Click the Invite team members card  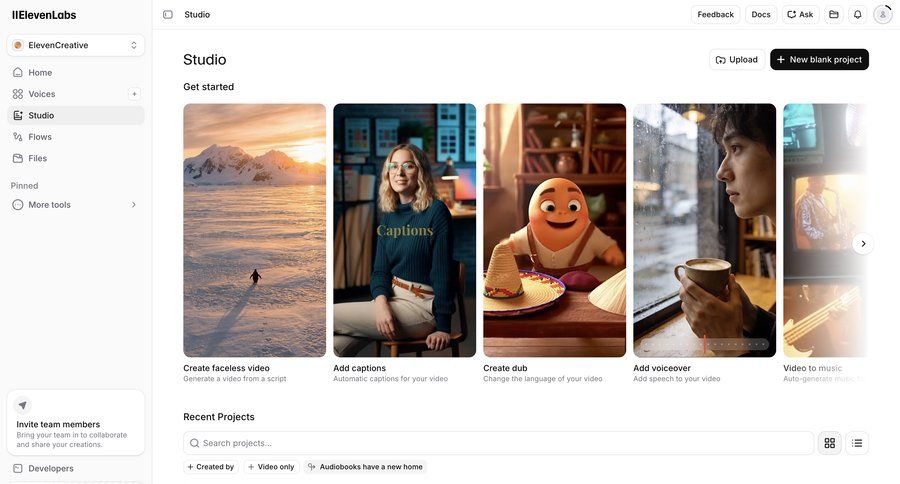(x=76, y=423)
